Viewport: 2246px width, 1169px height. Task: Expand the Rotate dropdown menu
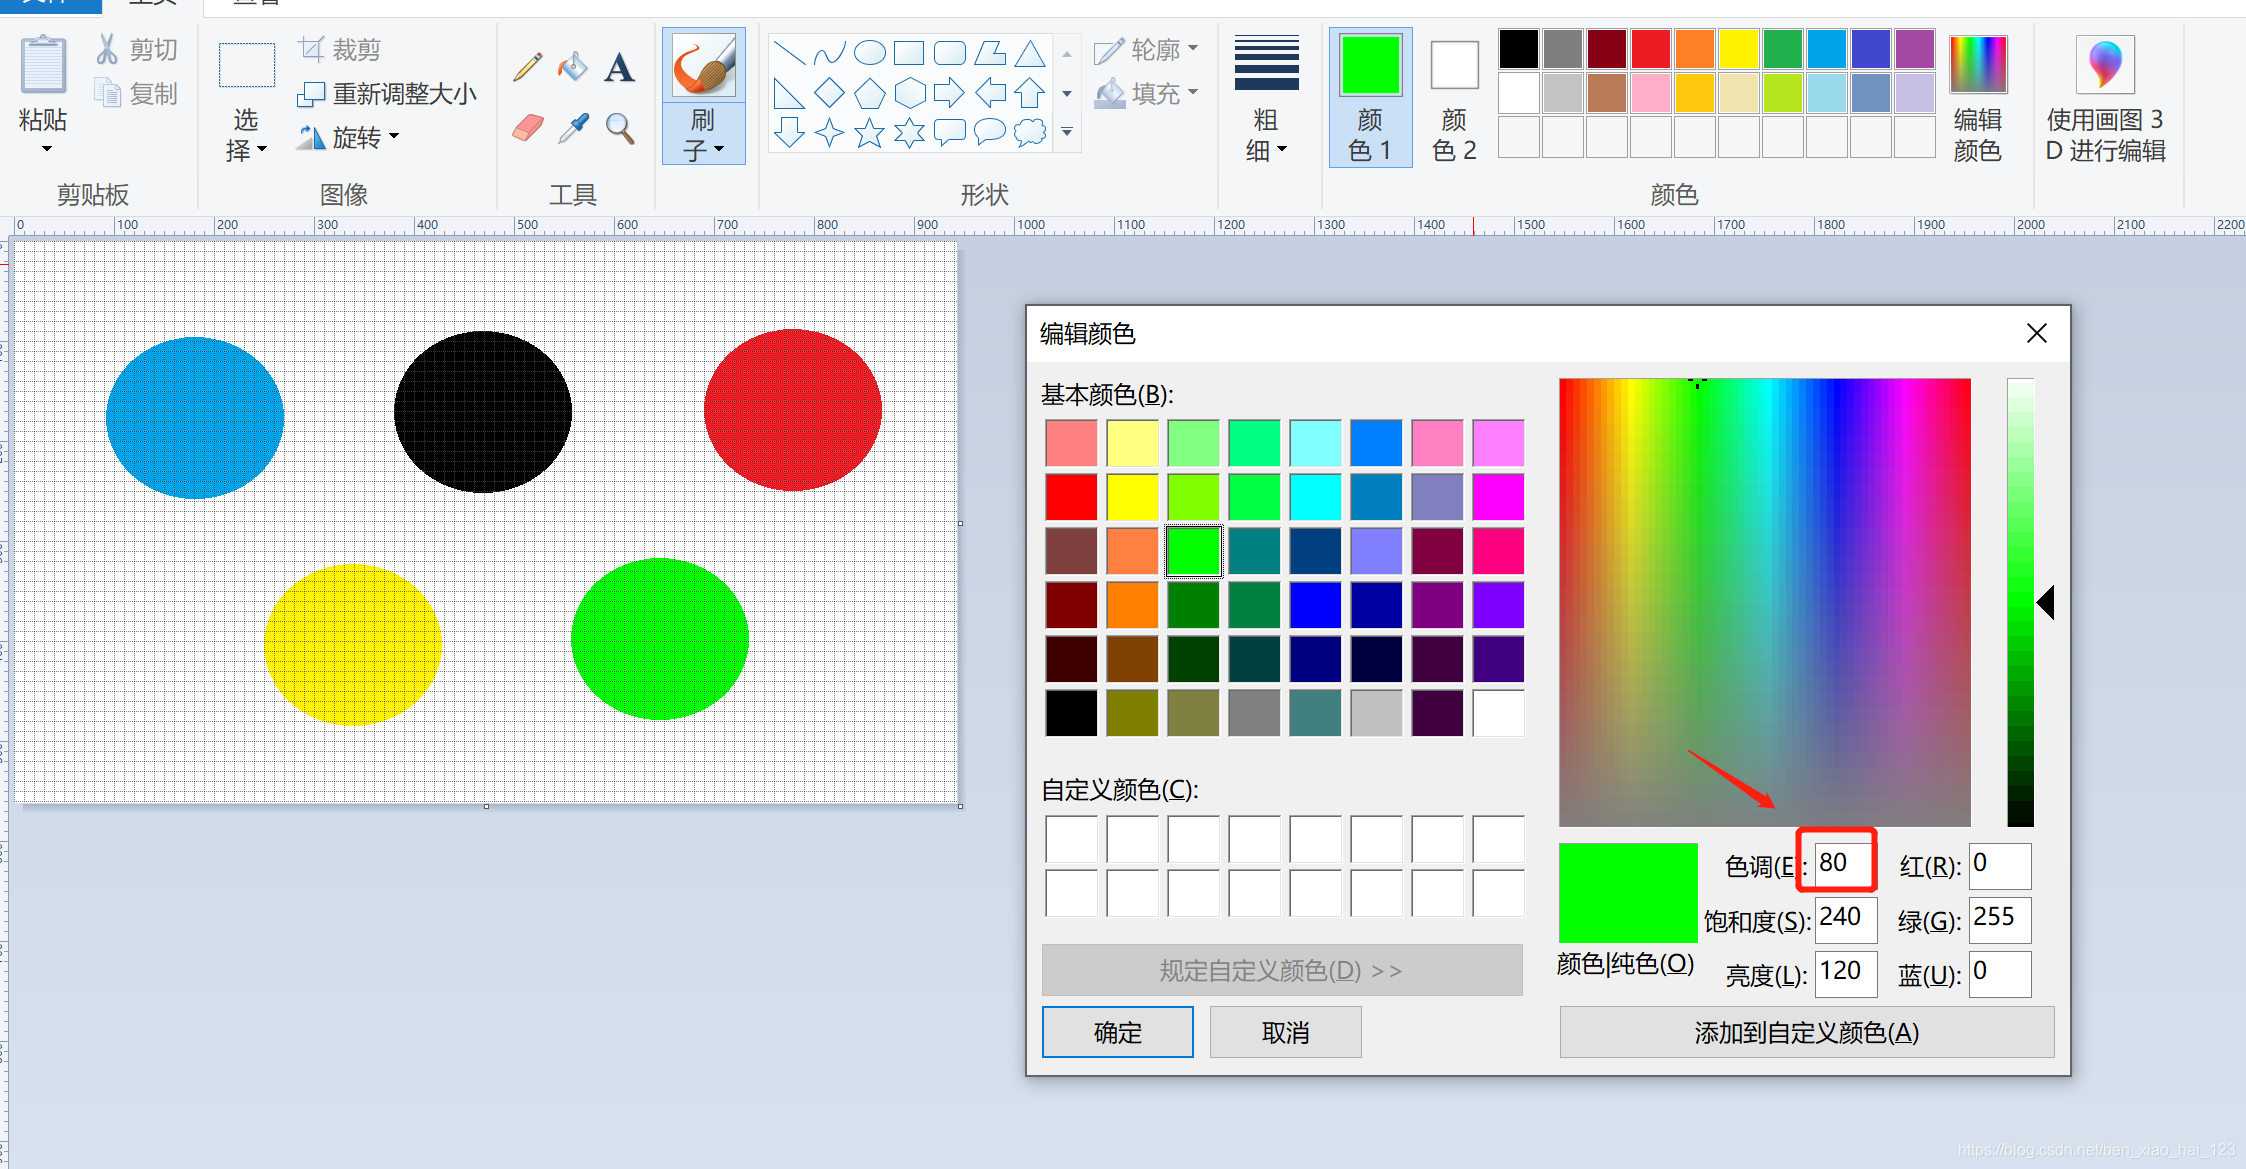tap(350, 137)
